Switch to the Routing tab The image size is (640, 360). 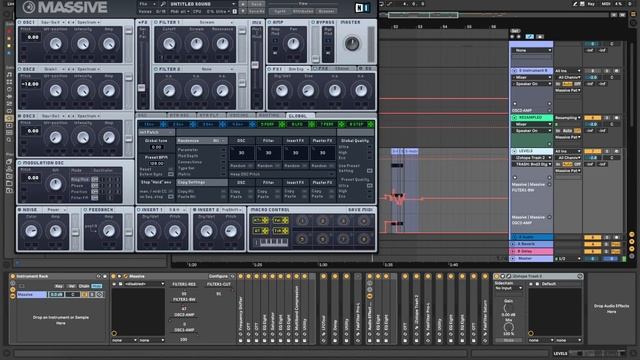[x=269, y=116]
